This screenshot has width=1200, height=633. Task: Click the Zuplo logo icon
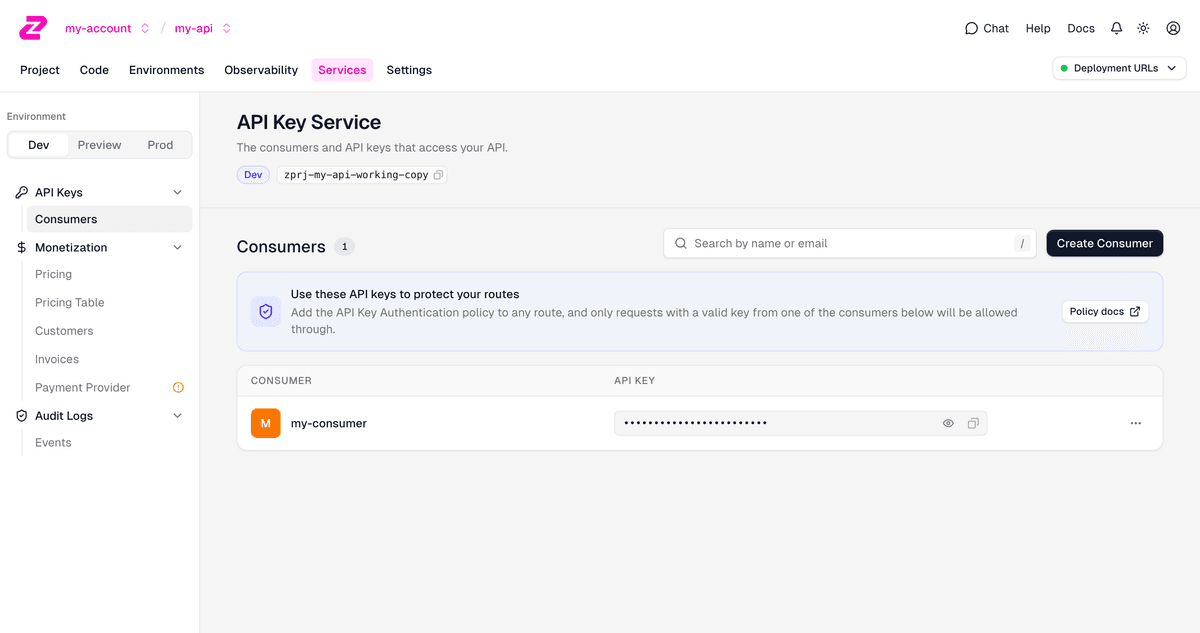33,28
